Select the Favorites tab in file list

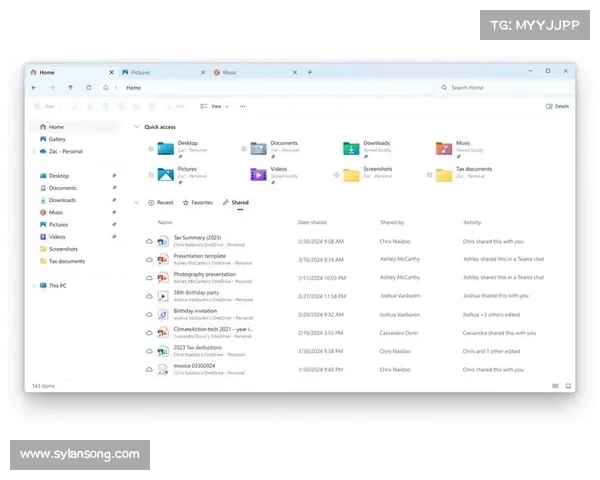pyautogui.click(x=197, y=202)
